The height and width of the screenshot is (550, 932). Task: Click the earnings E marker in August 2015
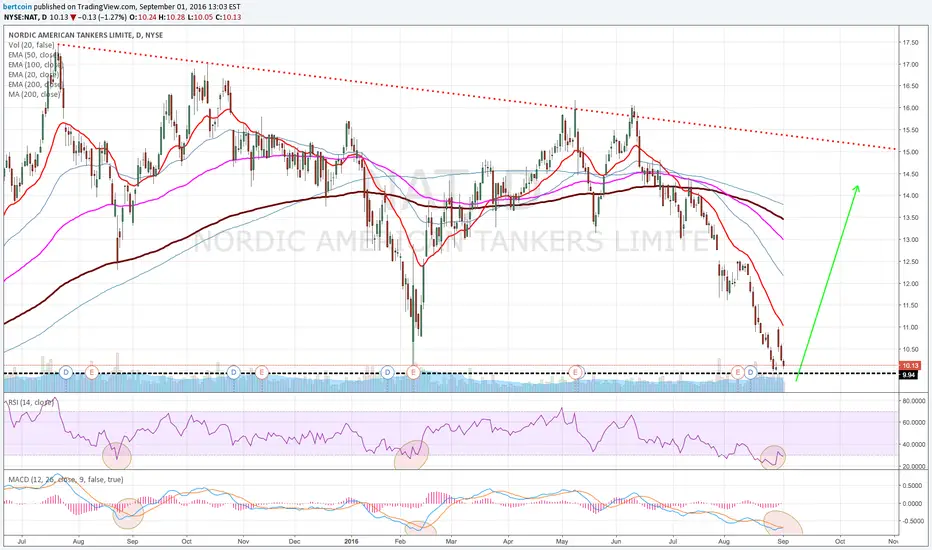[x=92, y=373]
